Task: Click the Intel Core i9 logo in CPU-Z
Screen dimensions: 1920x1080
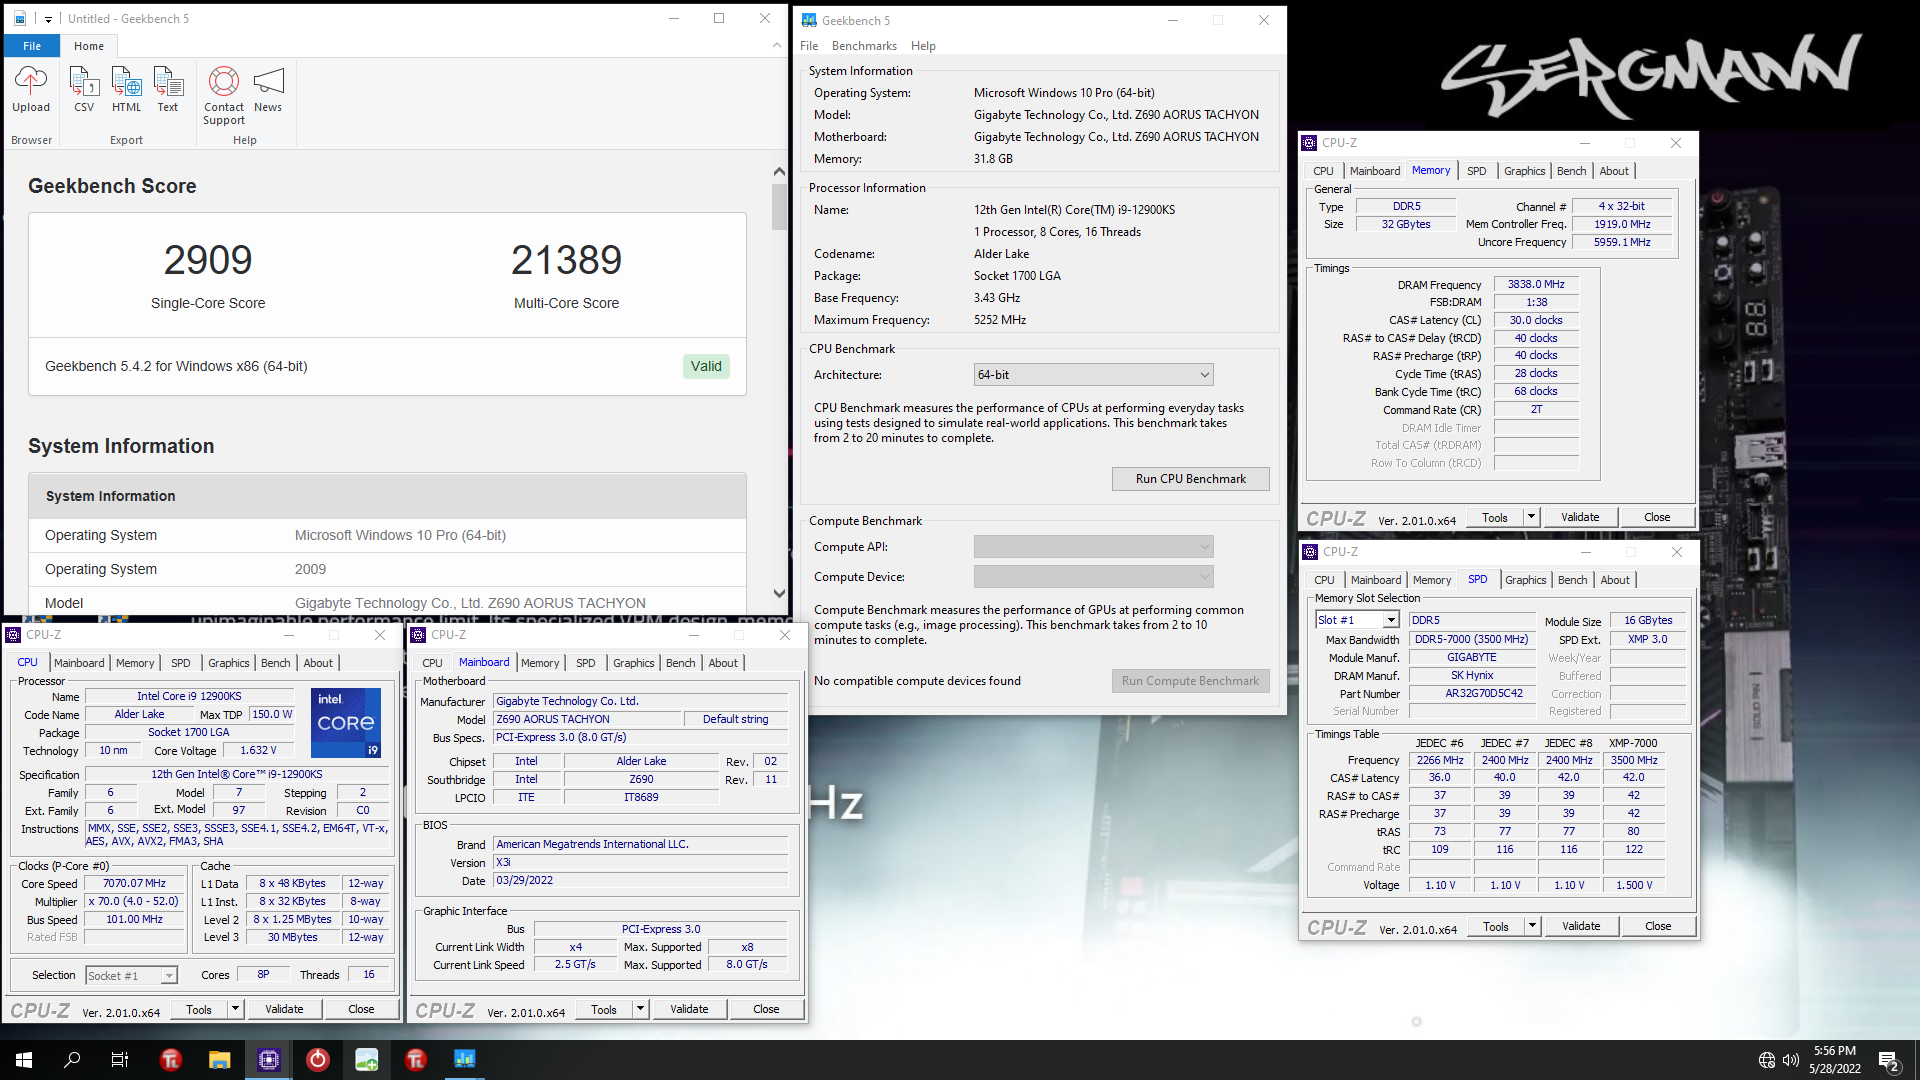Action: pyautogui.click(x=346, y=722)
